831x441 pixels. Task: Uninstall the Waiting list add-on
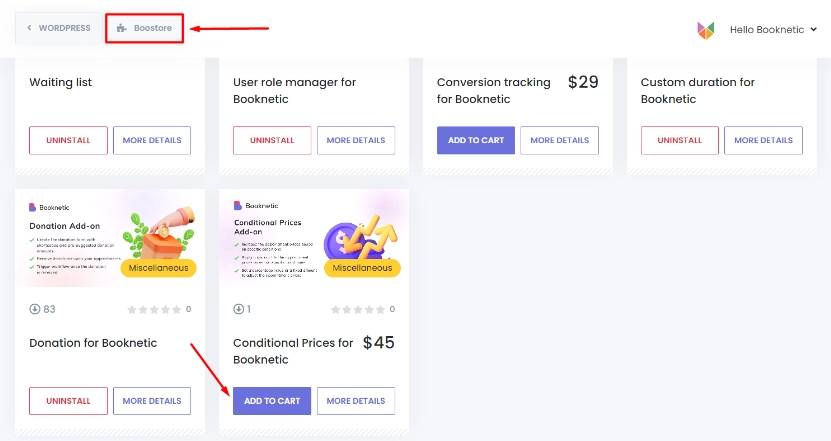[x=68, y=140]
